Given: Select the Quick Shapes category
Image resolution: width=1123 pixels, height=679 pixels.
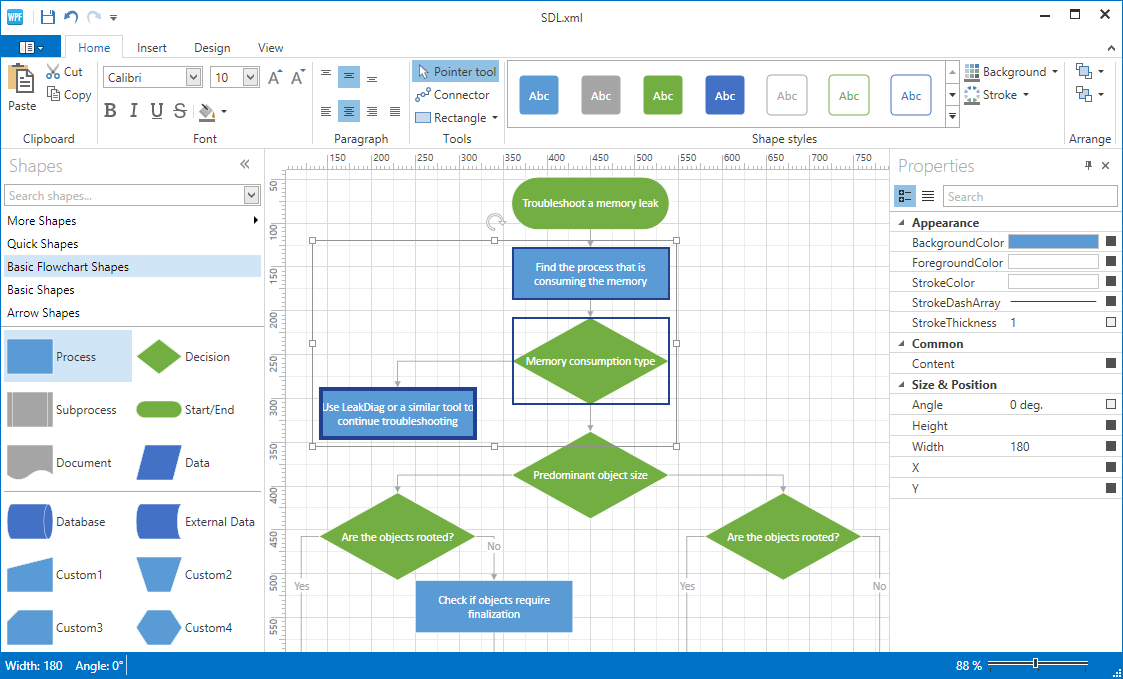Looking at the screenshot, I should point(42,244).
